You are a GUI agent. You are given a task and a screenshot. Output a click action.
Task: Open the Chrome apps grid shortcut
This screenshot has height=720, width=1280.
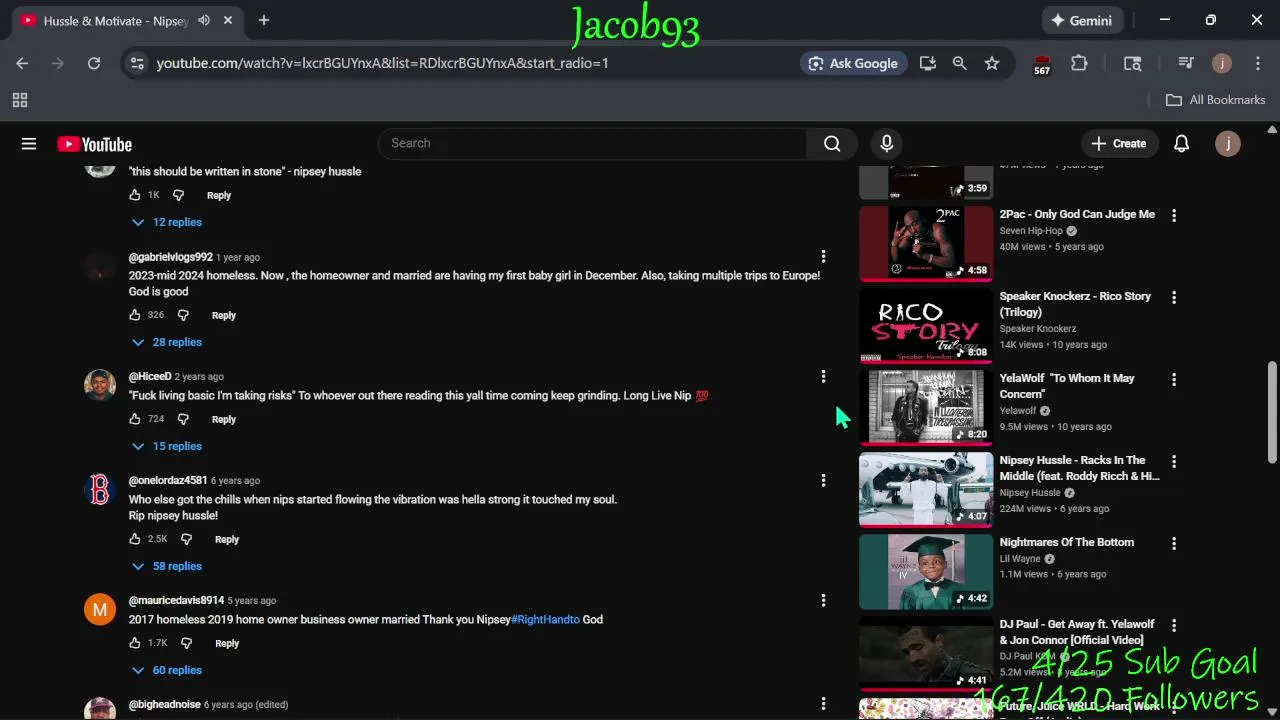(19, 100)
